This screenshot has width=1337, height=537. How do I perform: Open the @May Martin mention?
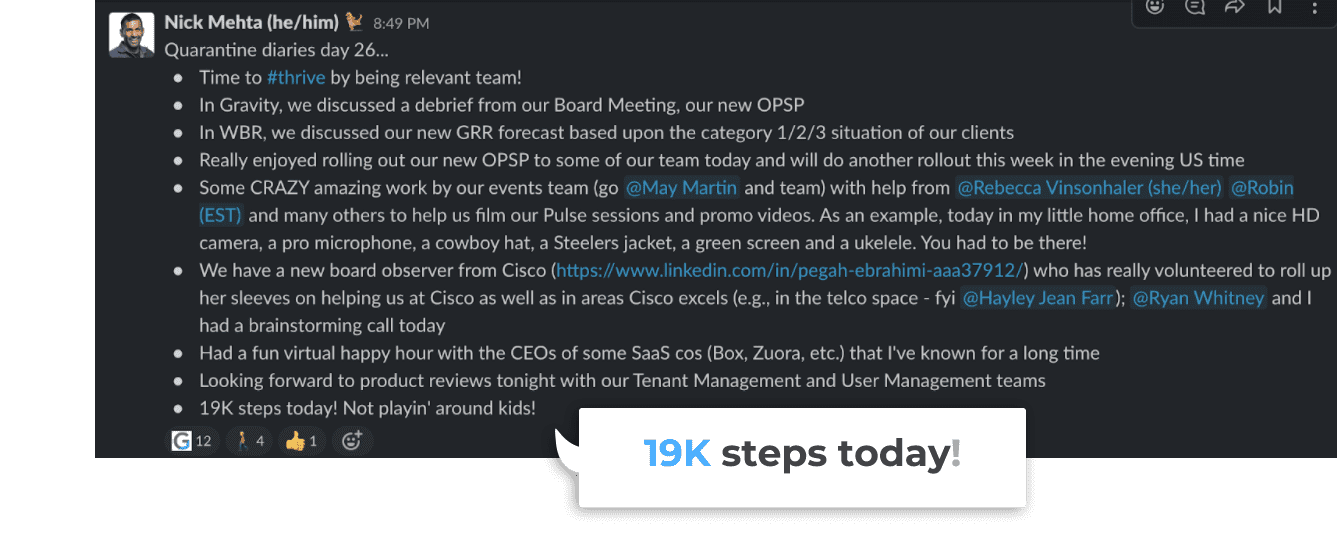pos(681,187)
